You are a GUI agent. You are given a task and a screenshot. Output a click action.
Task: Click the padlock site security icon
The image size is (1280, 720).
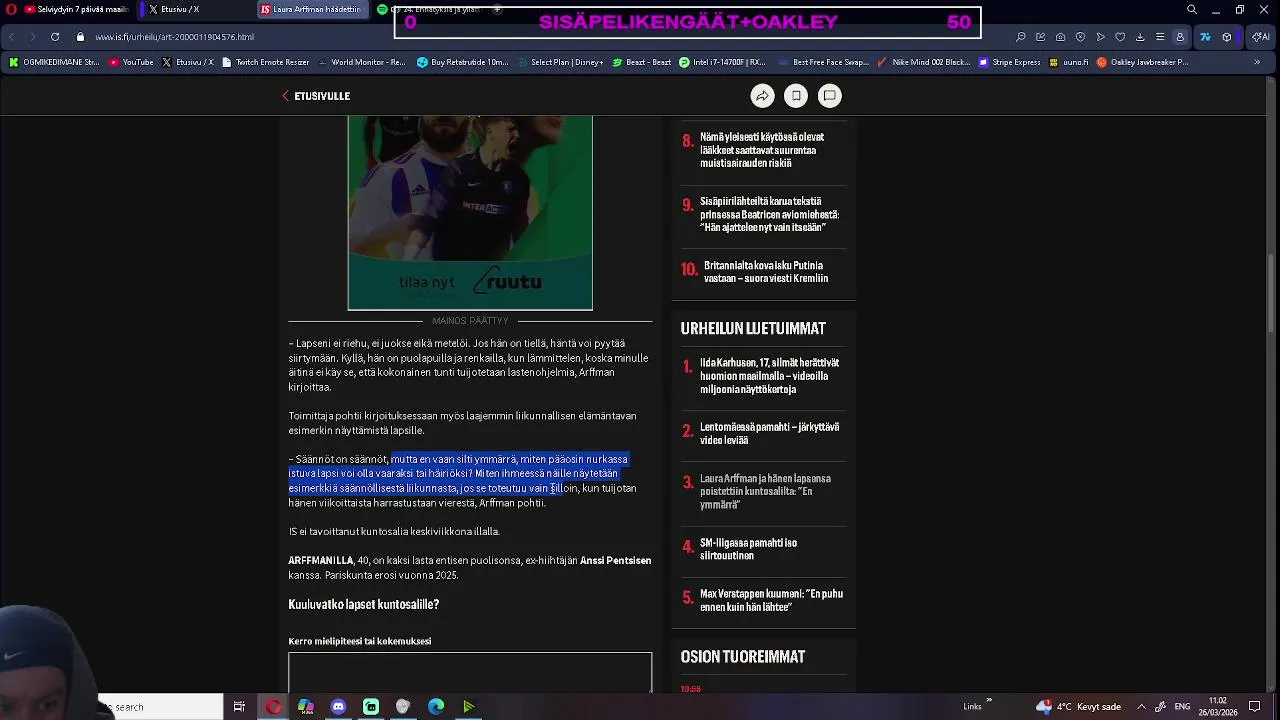pyautogui.click(x=81, y=37)
